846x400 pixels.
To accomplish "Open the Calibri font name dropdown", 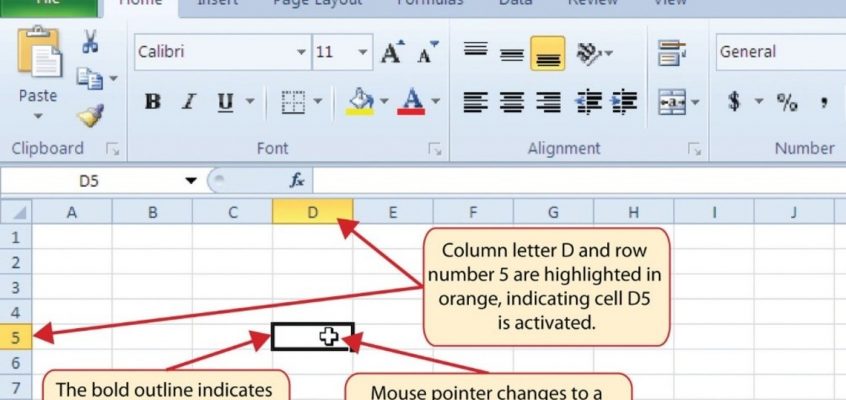I will tap(301, 52).
